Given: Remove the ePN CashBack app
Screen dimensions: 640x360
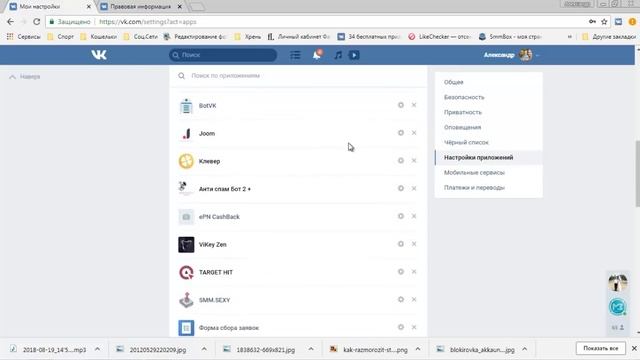Looking at the screenshot, I should click(414, 216).
